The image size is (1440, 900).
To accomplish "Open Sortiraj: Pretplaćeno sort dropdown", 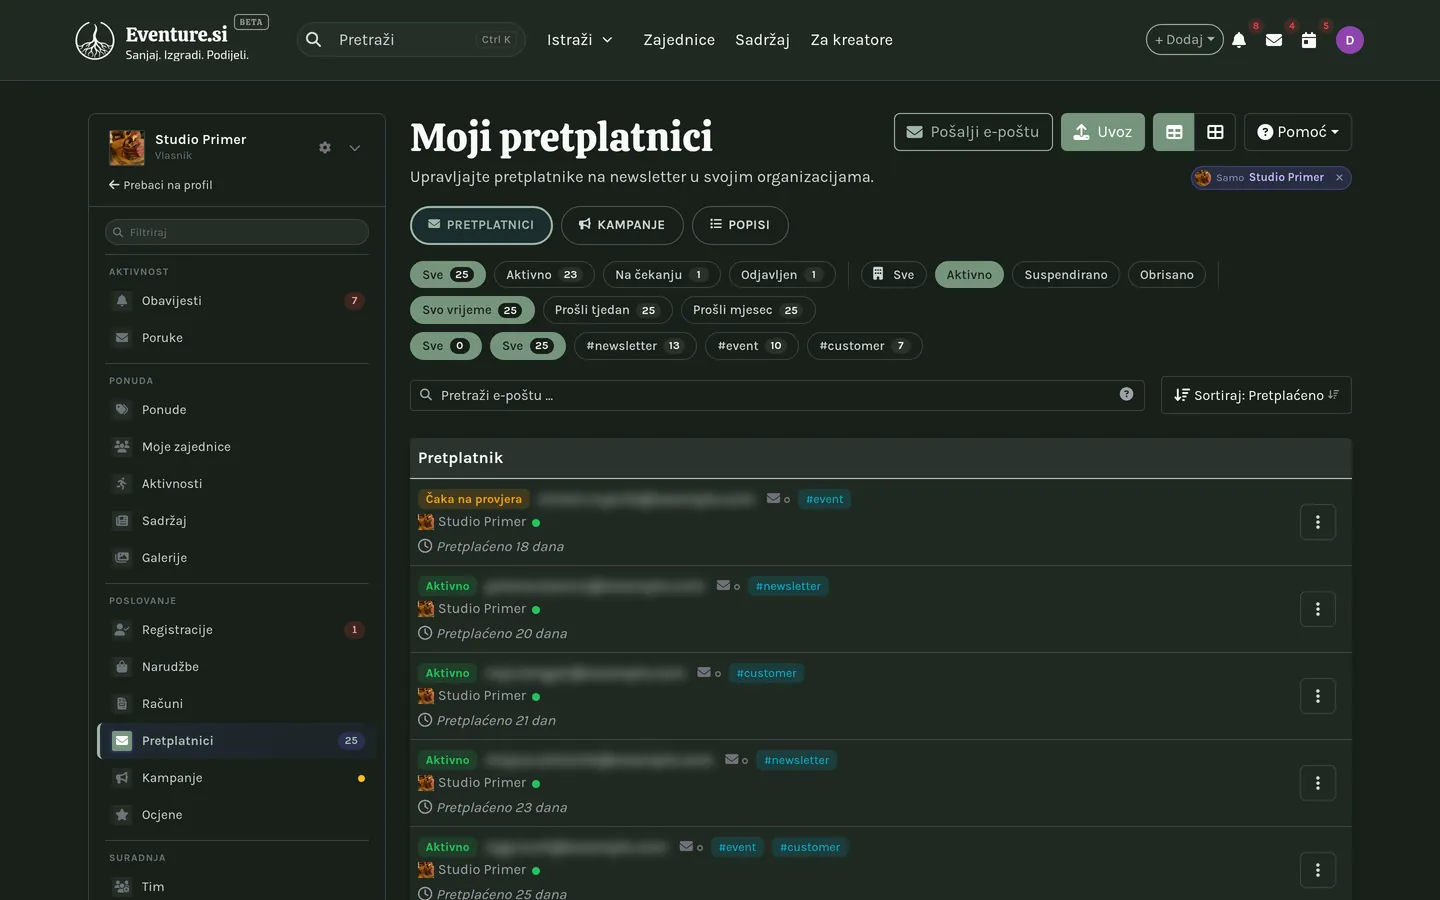I will (x=1256, y=395).
